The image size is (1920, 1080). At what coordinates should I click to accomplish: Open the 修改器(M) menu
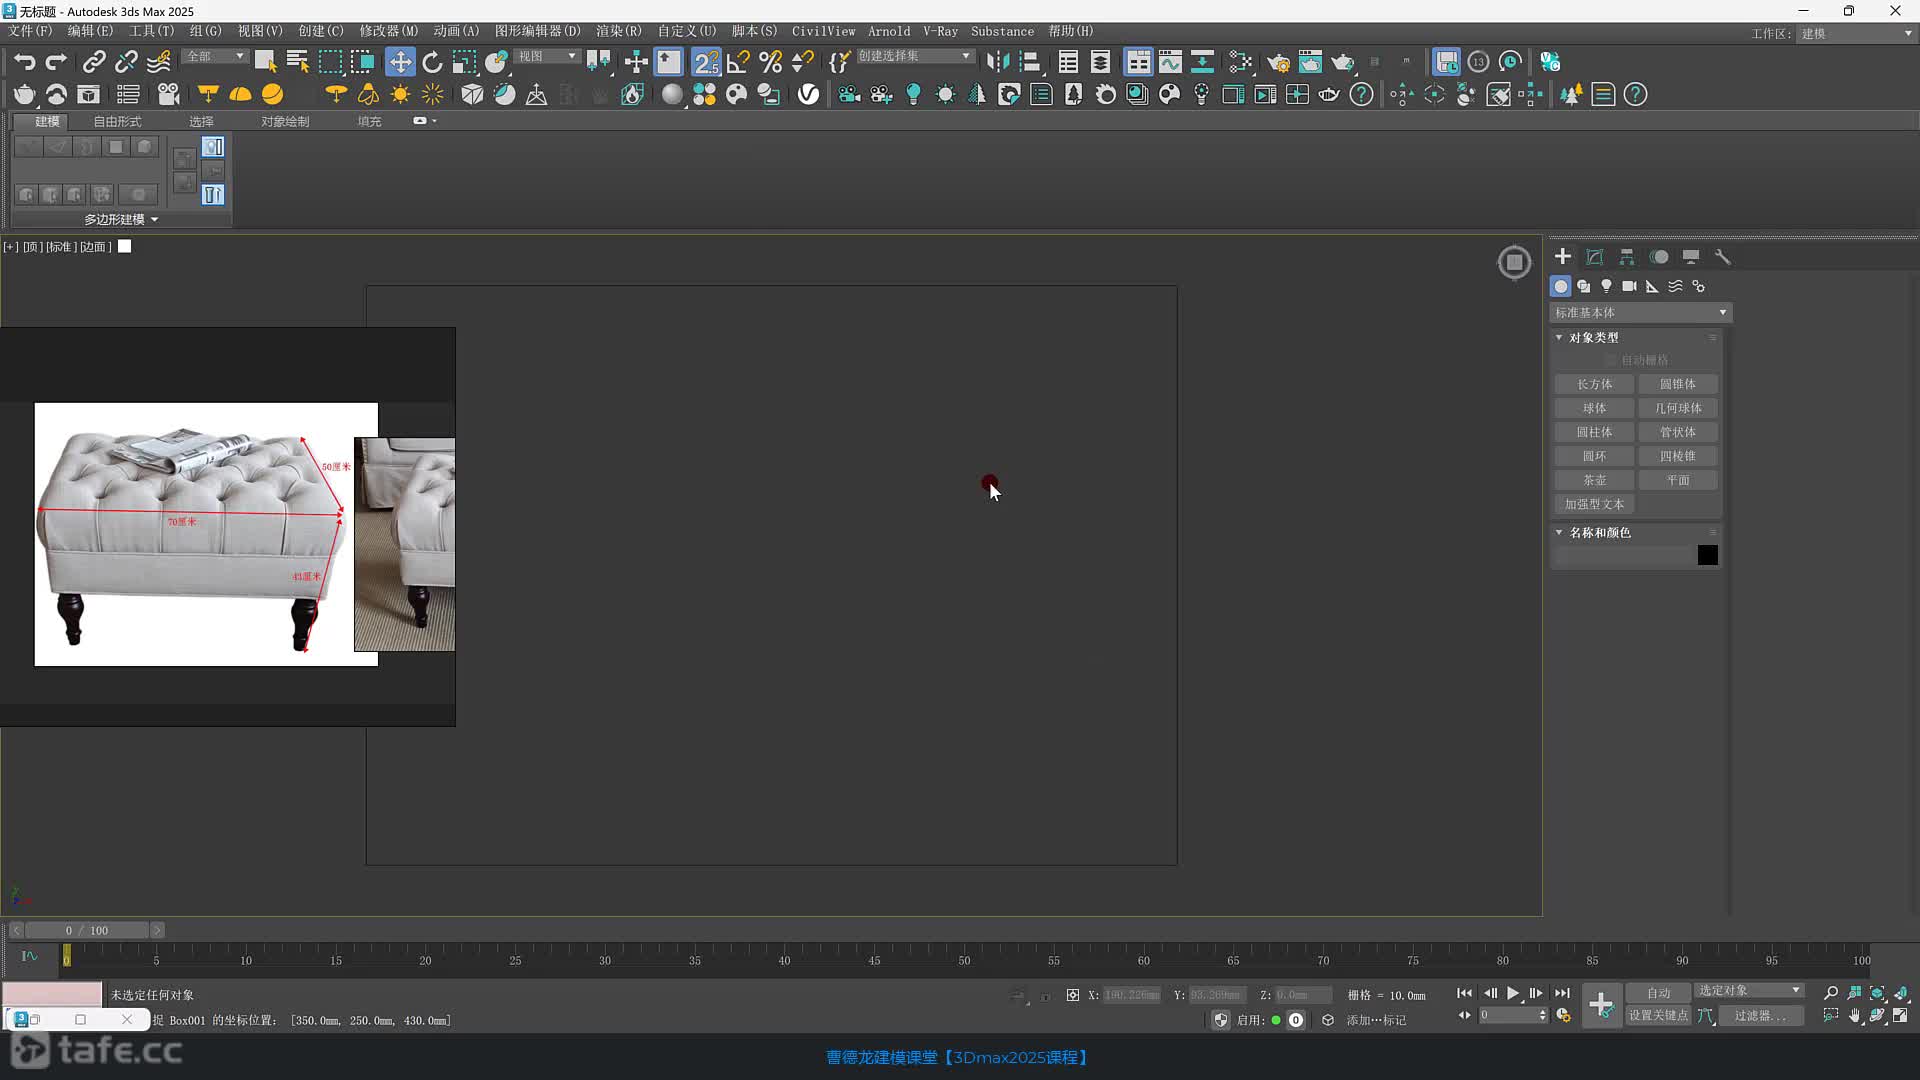point(389,31)
